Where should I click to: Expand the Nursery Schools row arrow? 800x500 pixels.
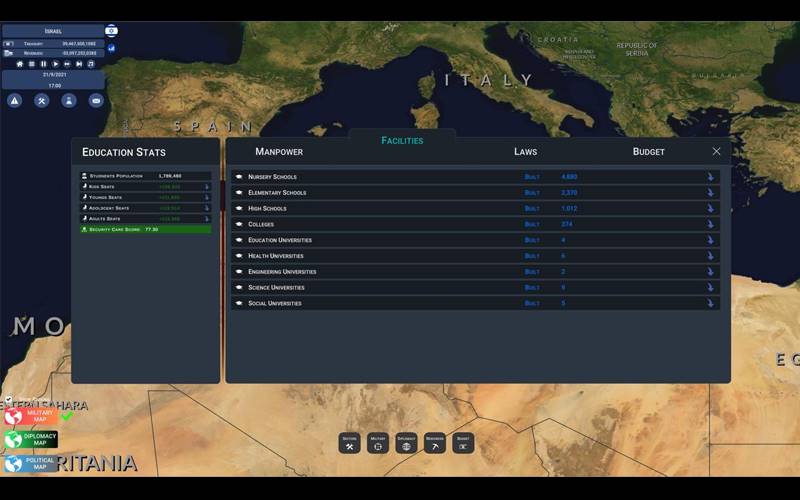[x=710, y=177]
